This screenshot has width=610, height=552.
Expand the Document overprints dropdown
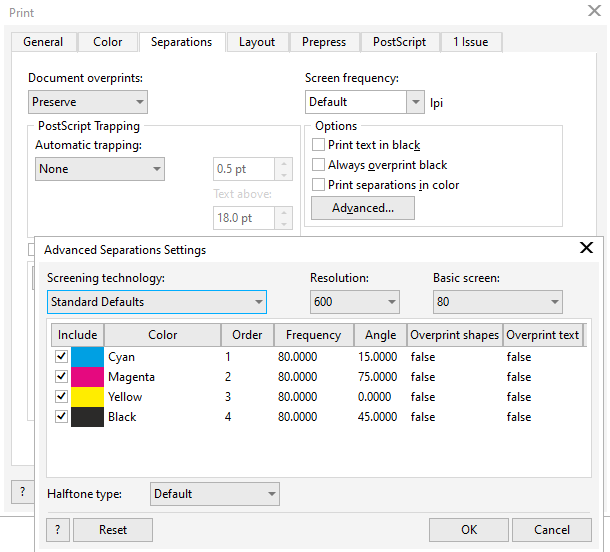coord(88,102)
